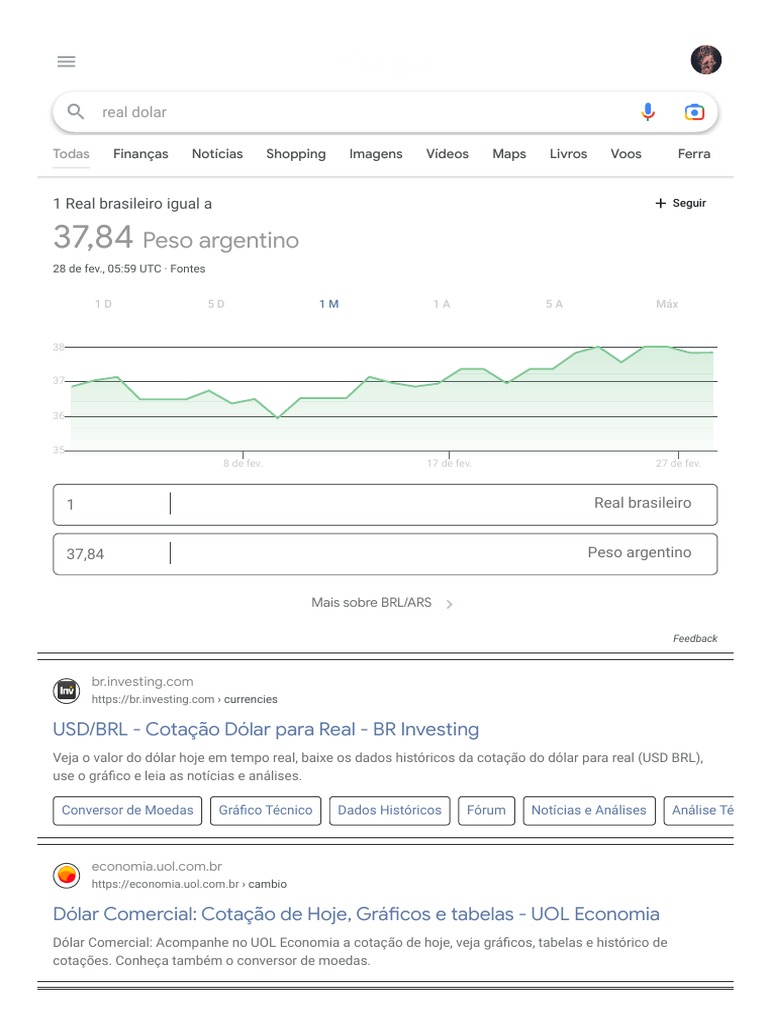Expand Mais sobre BRL/ARS chevron

pyautogui.click(x=449, y=604)
